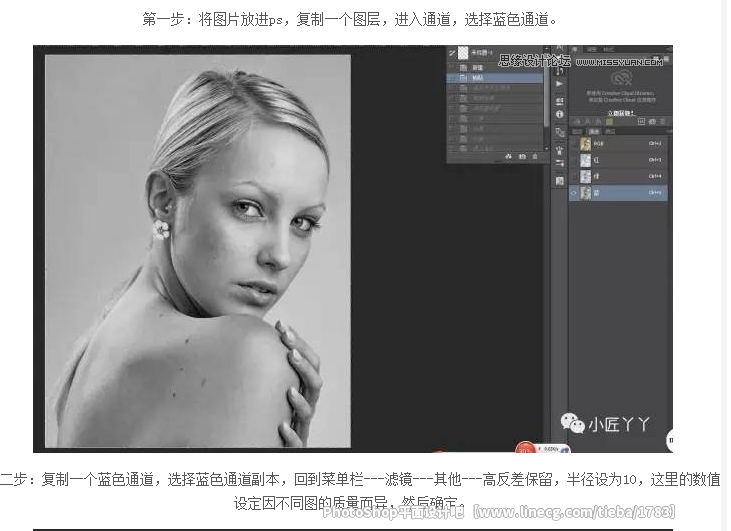The image size is (731, 531).
Task: Switch to the Paths tab after Channels
Action: [x=609, y=131]
